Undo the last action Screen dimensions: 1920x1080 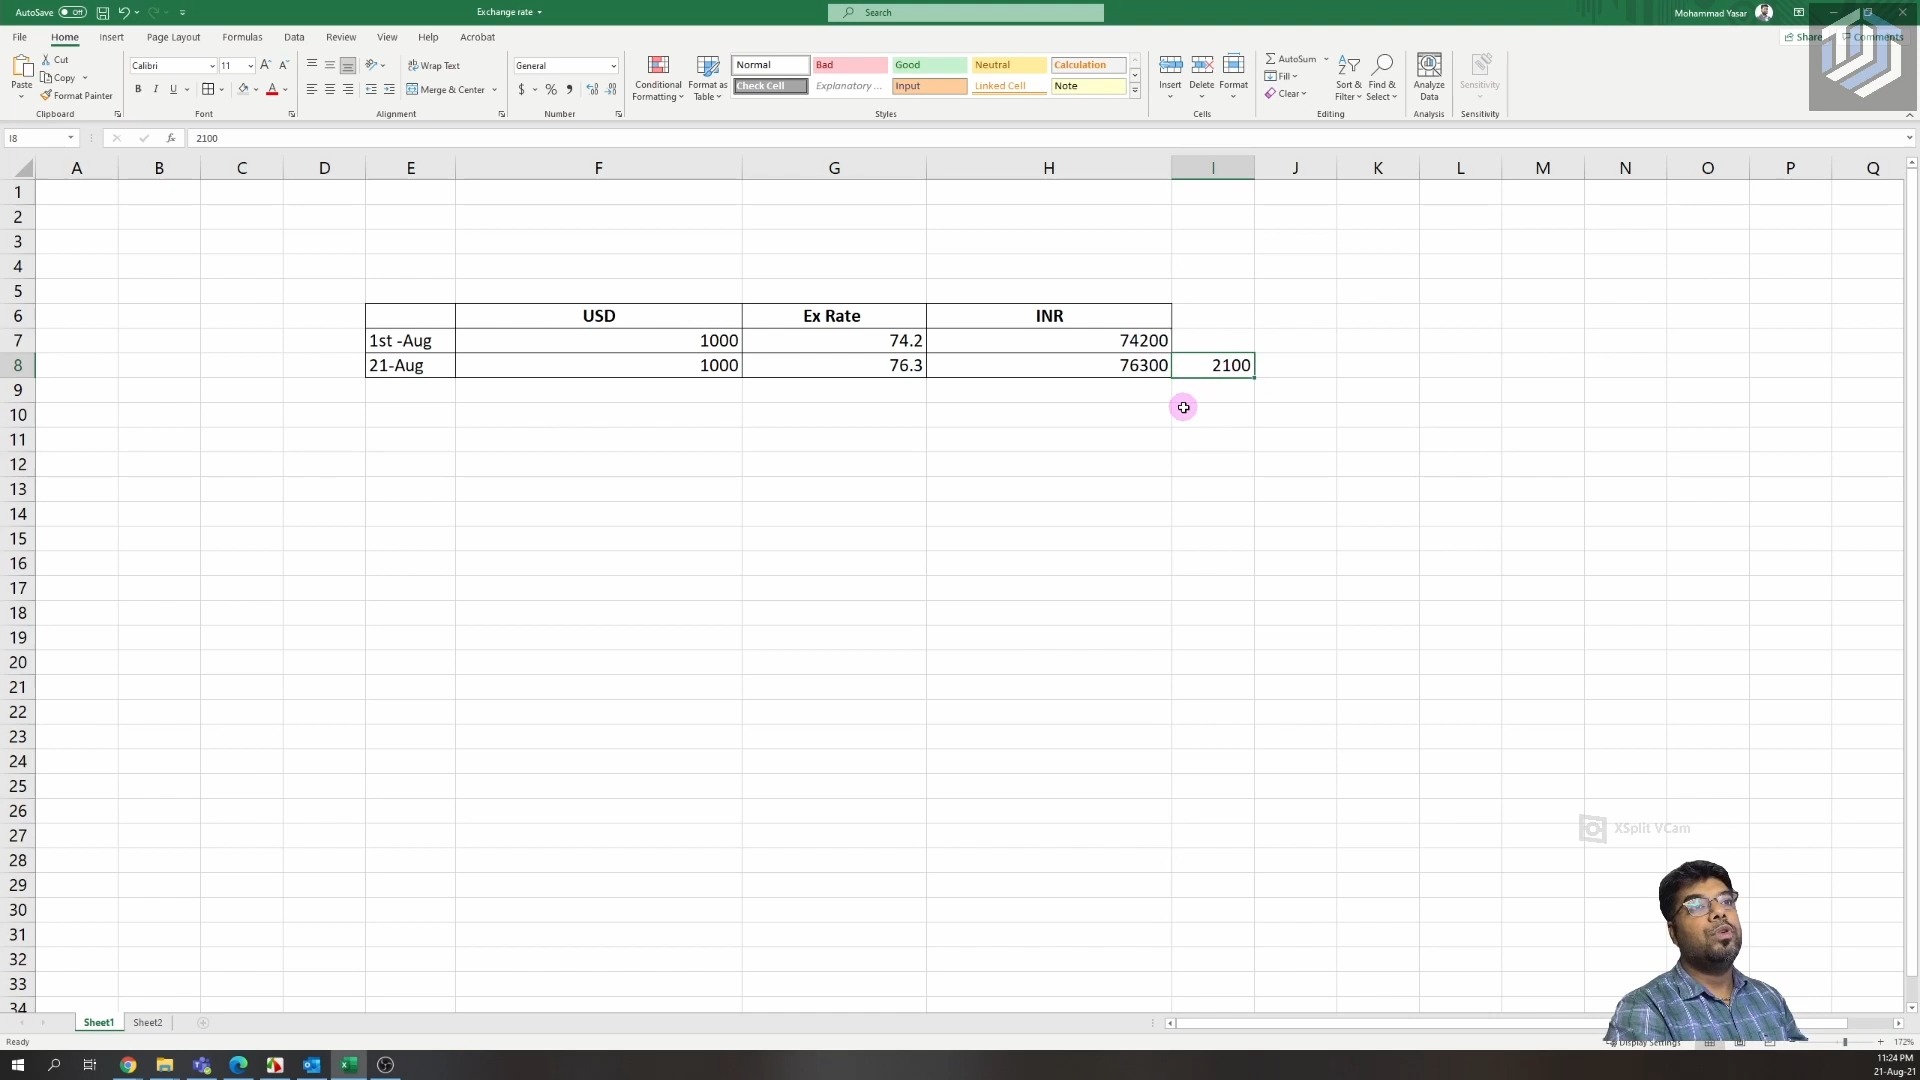click(x=124, y=13)
